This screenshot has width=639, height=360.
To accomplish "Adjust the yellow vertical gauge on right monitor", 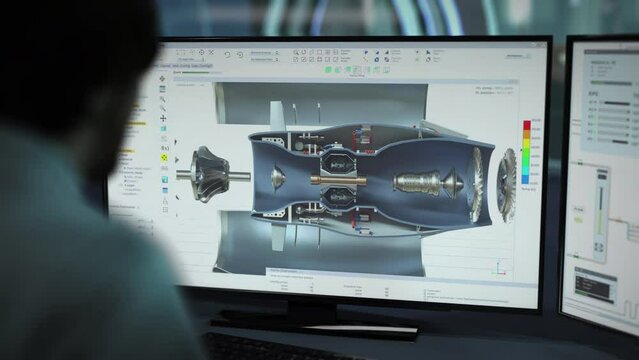I will (601, 211).
